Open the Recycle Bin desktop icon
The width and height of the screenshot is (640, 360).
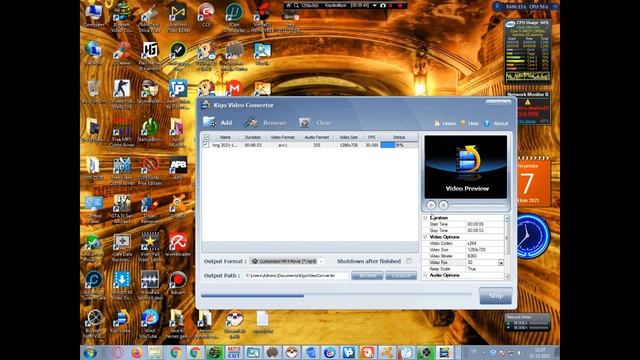93,92
